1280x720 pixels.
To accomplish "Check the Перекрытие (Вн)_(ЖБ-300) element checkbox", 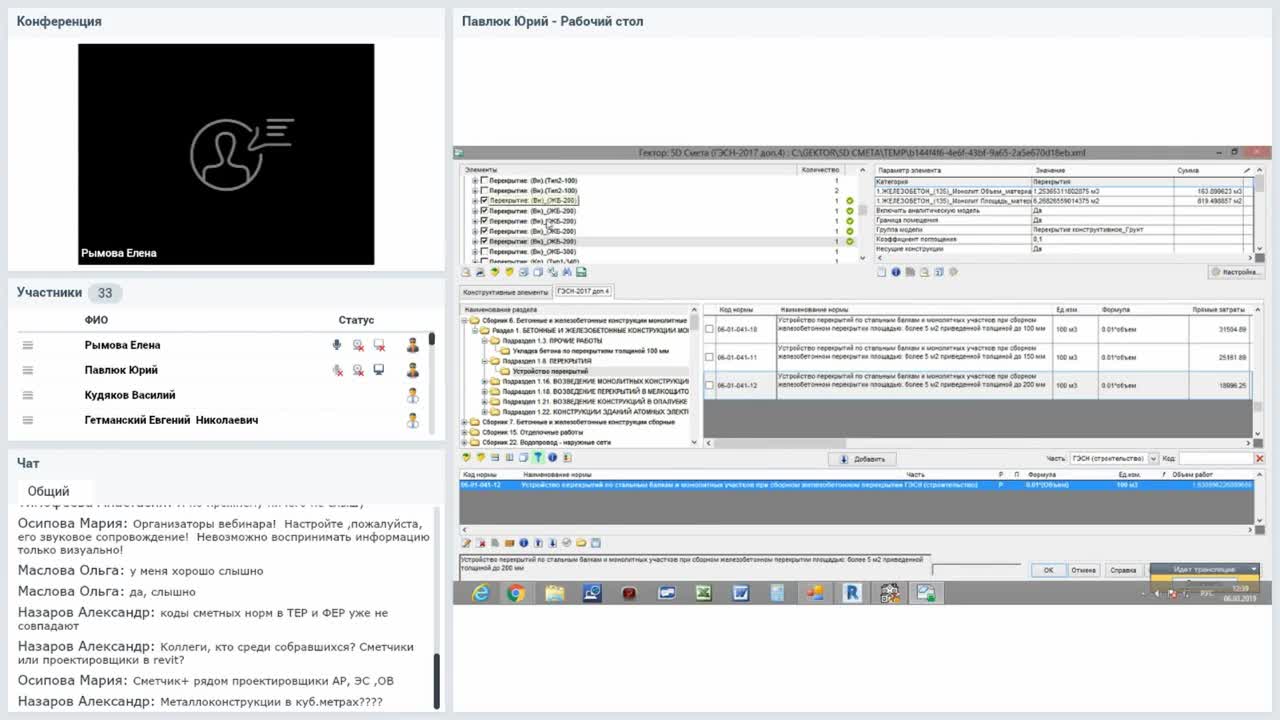I will [485, 251].
